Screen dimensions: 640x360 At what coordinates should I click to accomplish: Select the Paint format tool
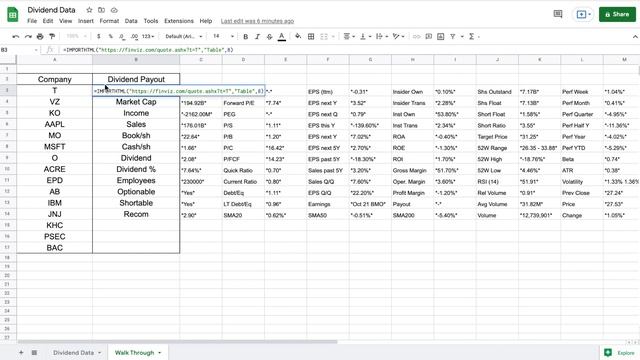tap(52, 37)
